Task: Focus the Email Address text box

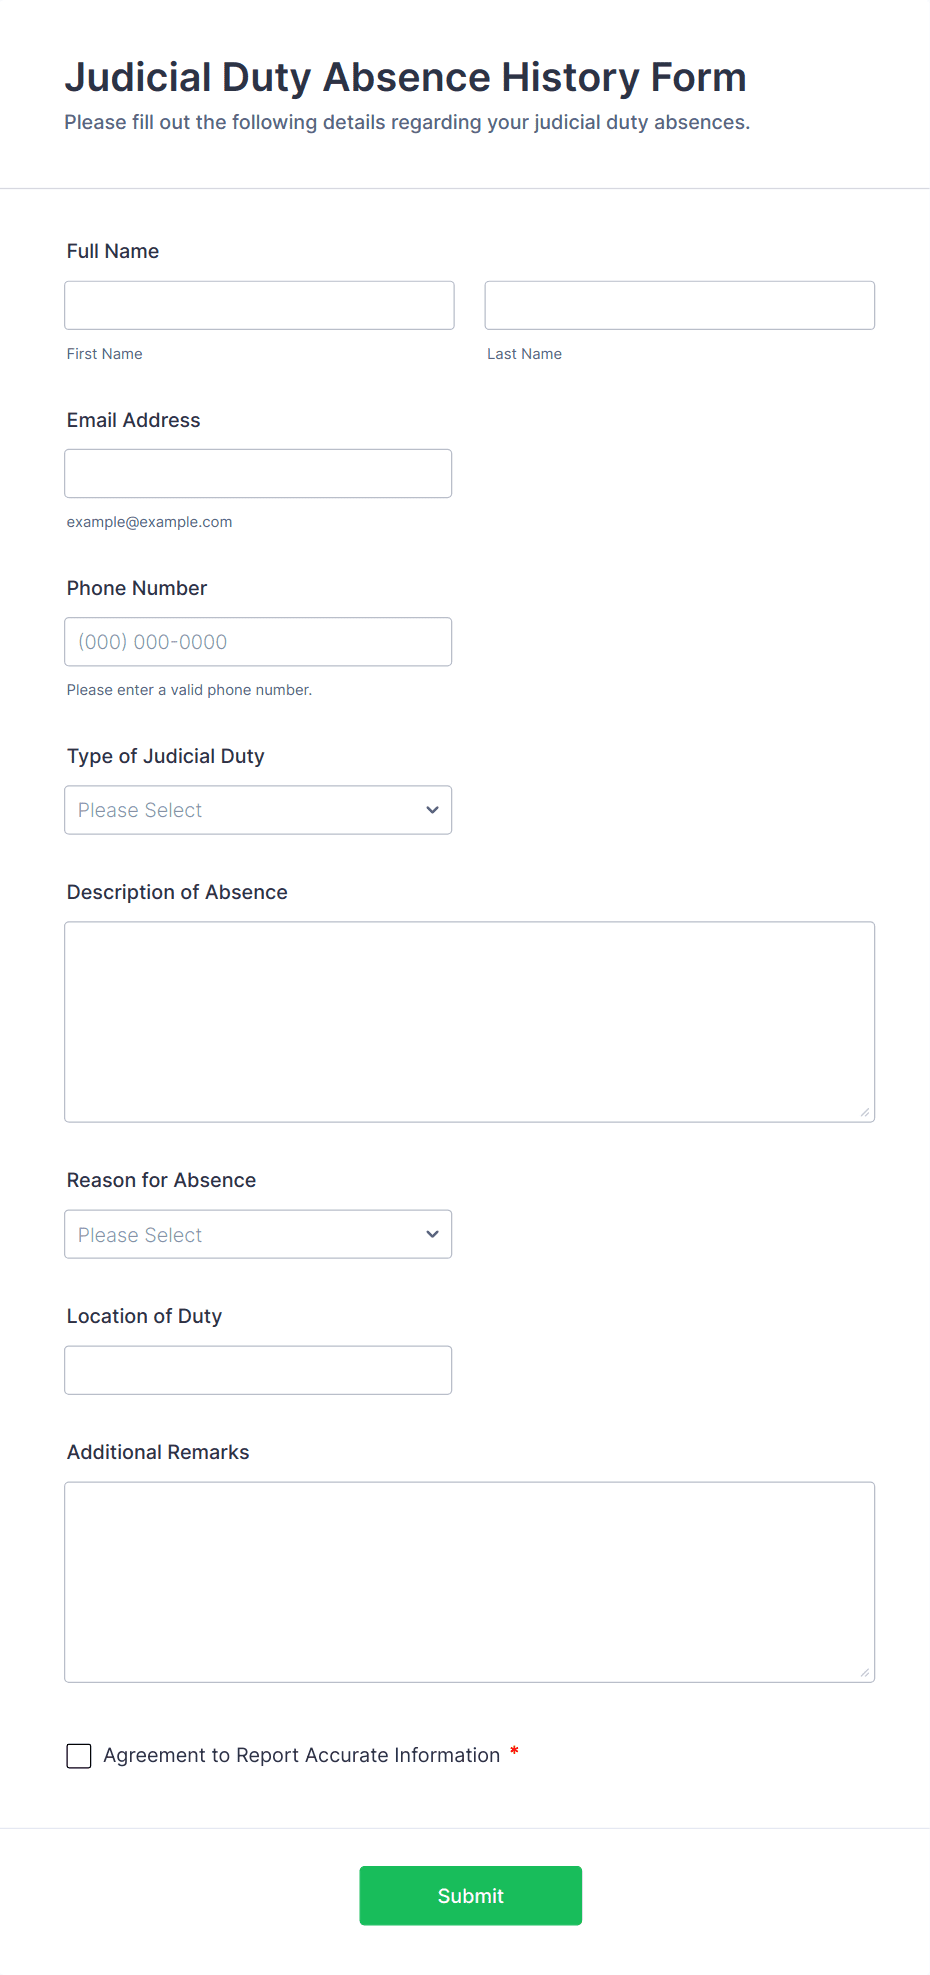Action: (258, 473)
